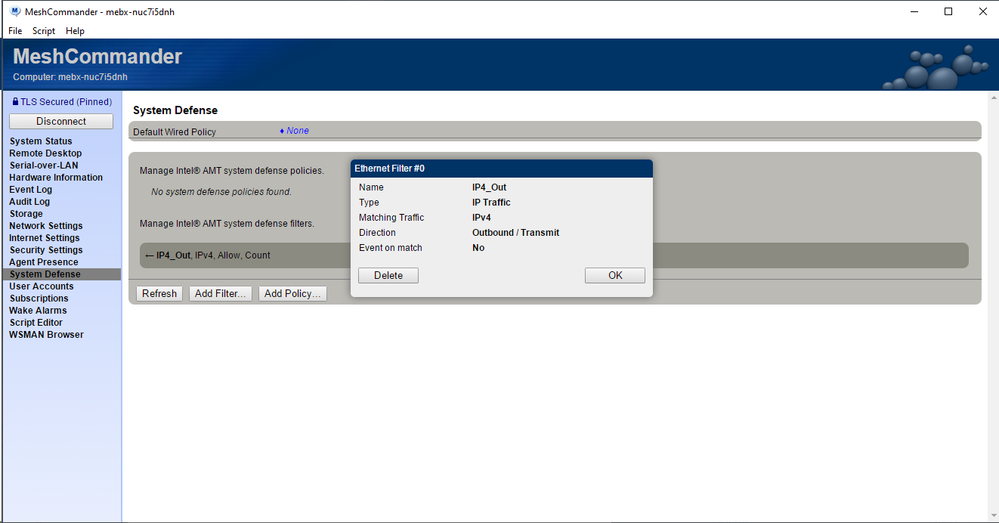Click the Default Wired Policy label
Screen dimensions: 999x523
[x=175, y=132]
